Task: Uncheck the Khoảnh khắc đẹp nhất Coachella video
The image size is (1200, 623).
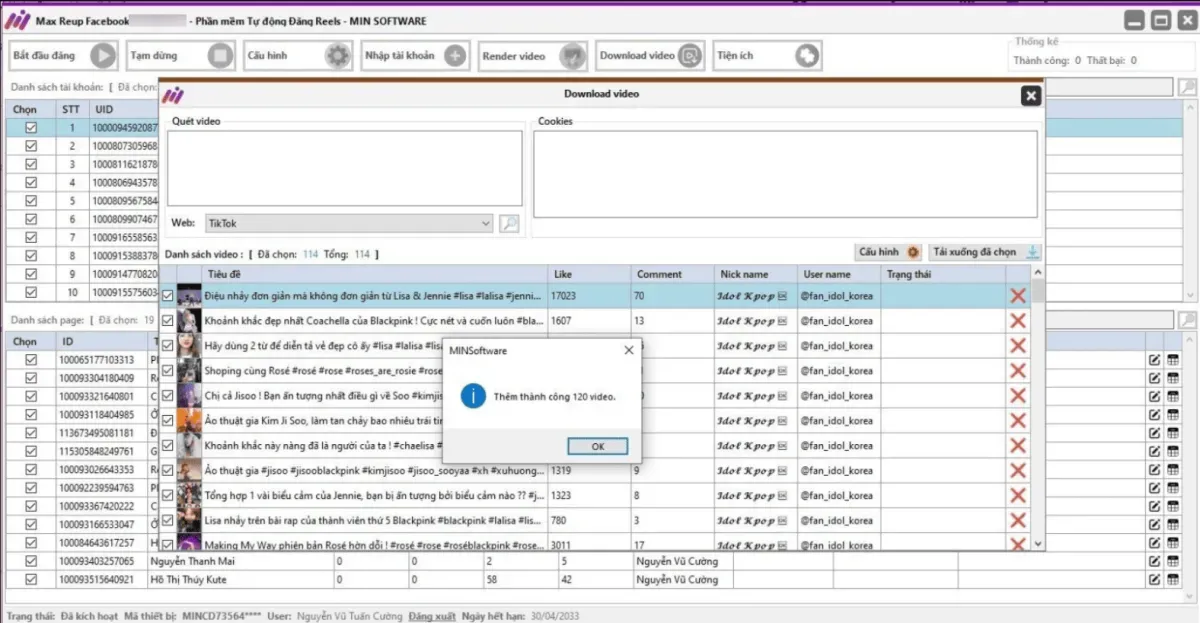Action: point(167,321)
